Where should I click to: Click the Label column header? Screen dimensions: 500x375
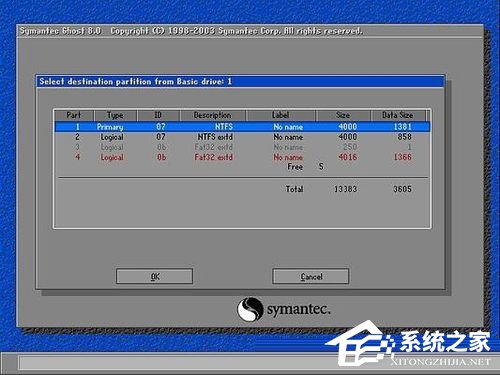[x=281, y=115]
